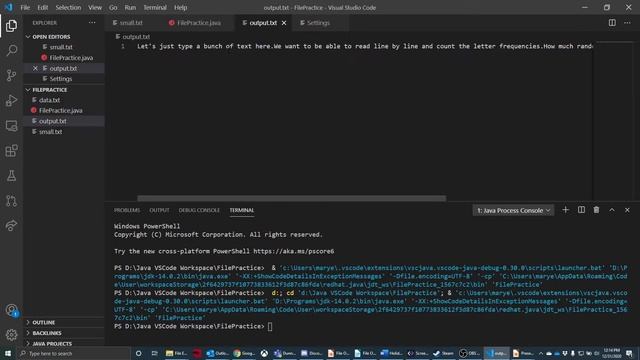Screen dimensions: 640x360
Task: Maximize the panel size with chevron up
Action: (612, 210)
